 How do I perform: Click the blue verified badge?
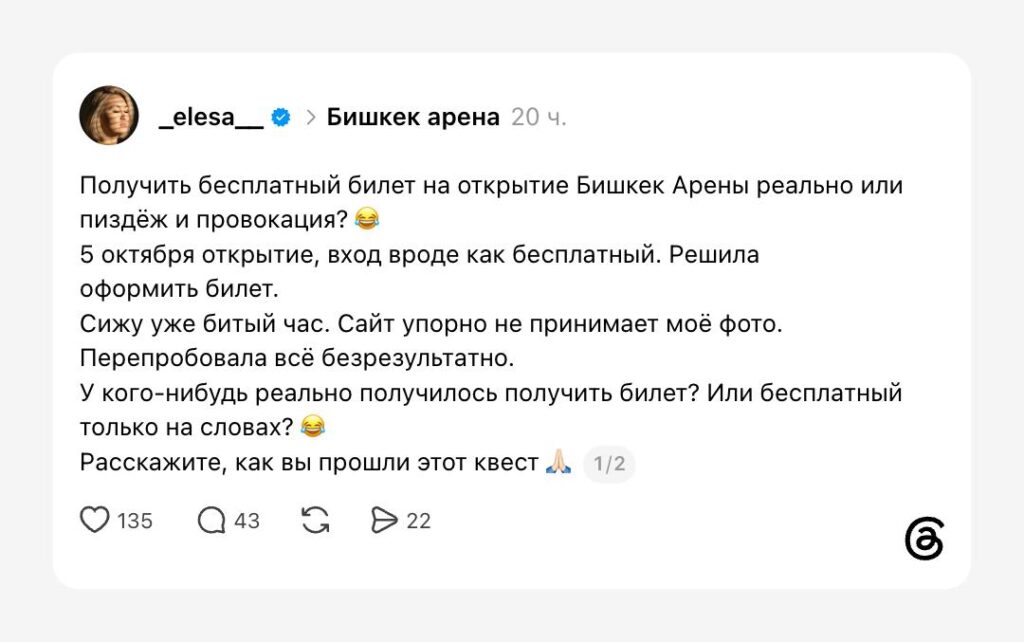pyautogui.click(x=281, y=118)
